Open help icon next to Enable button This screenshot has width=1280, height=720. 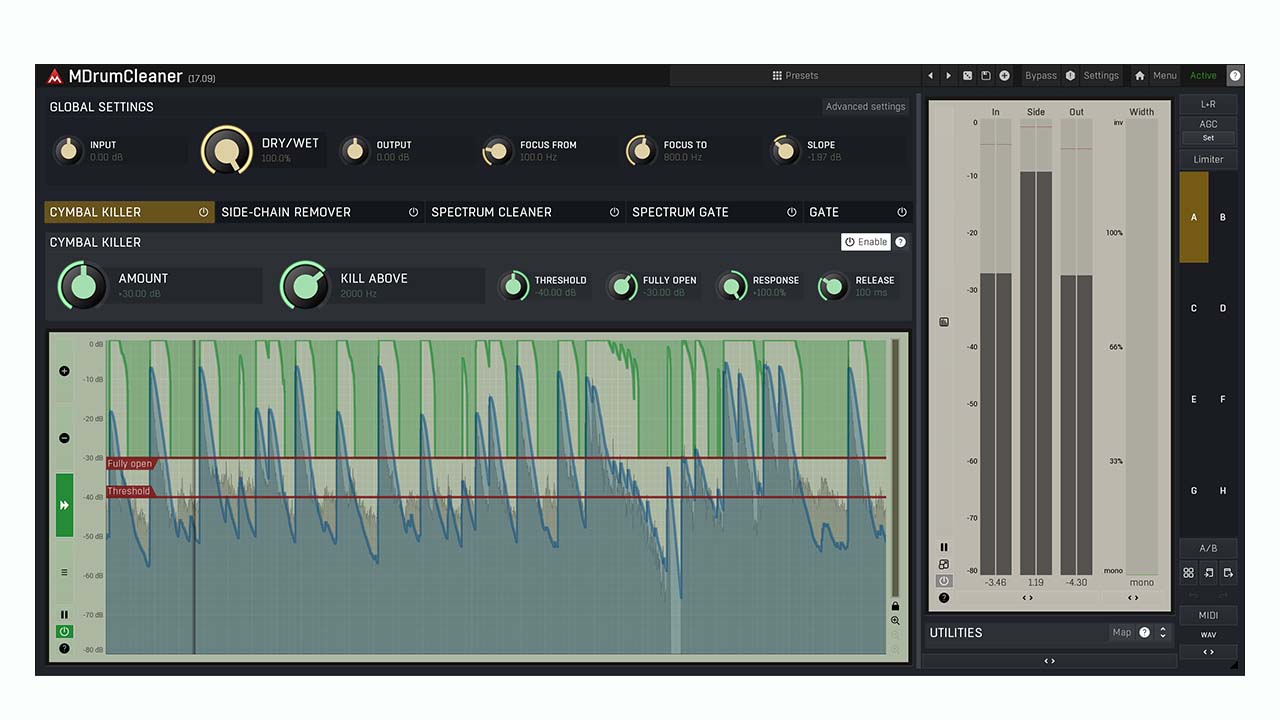coord(900,242)
